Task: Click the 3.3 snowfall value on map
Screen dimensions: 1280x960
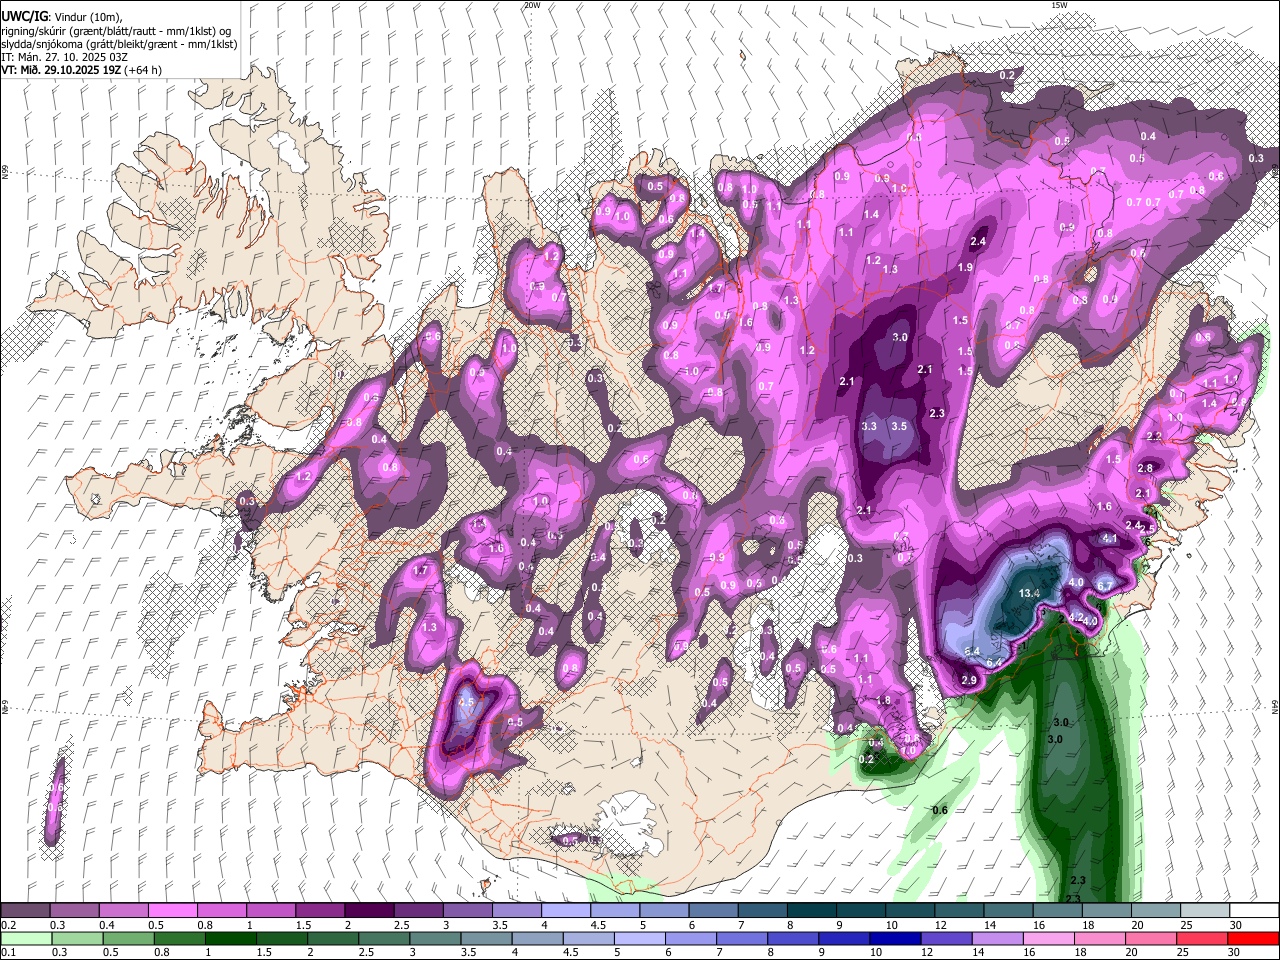Action: click(x=869, y=426)
